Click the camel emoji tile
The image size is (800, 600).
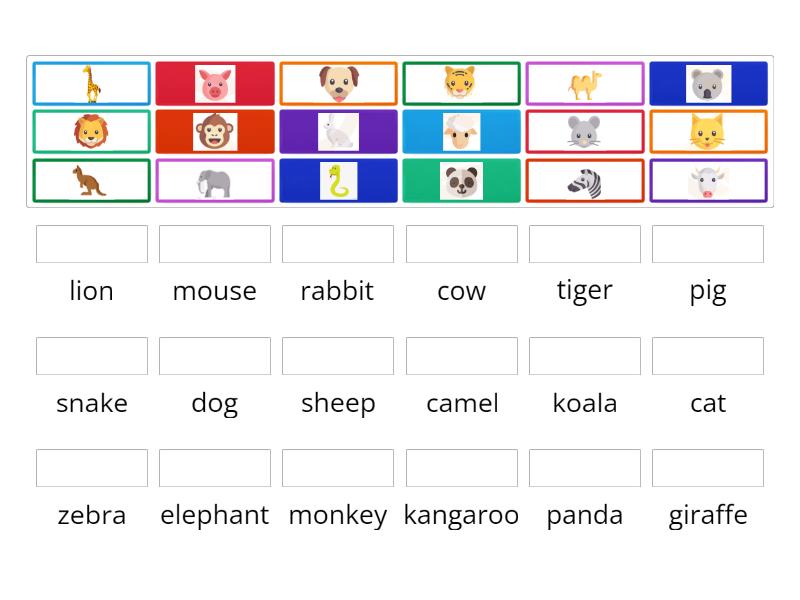[x=585, y=83]
